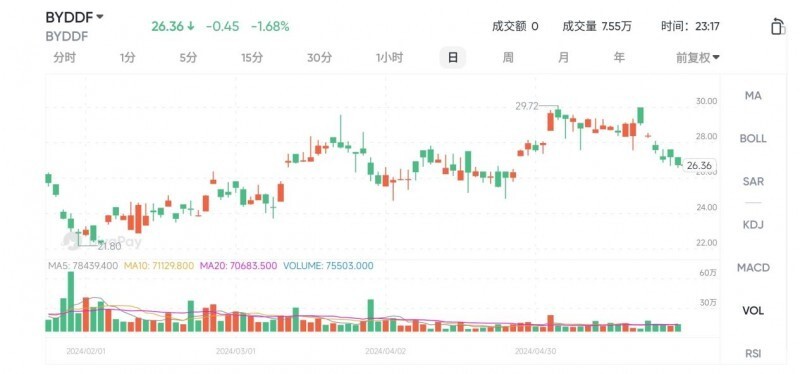800x374 pixels.
Task: Select the 1分 interval tab
Action: click(x=128, y=58)
